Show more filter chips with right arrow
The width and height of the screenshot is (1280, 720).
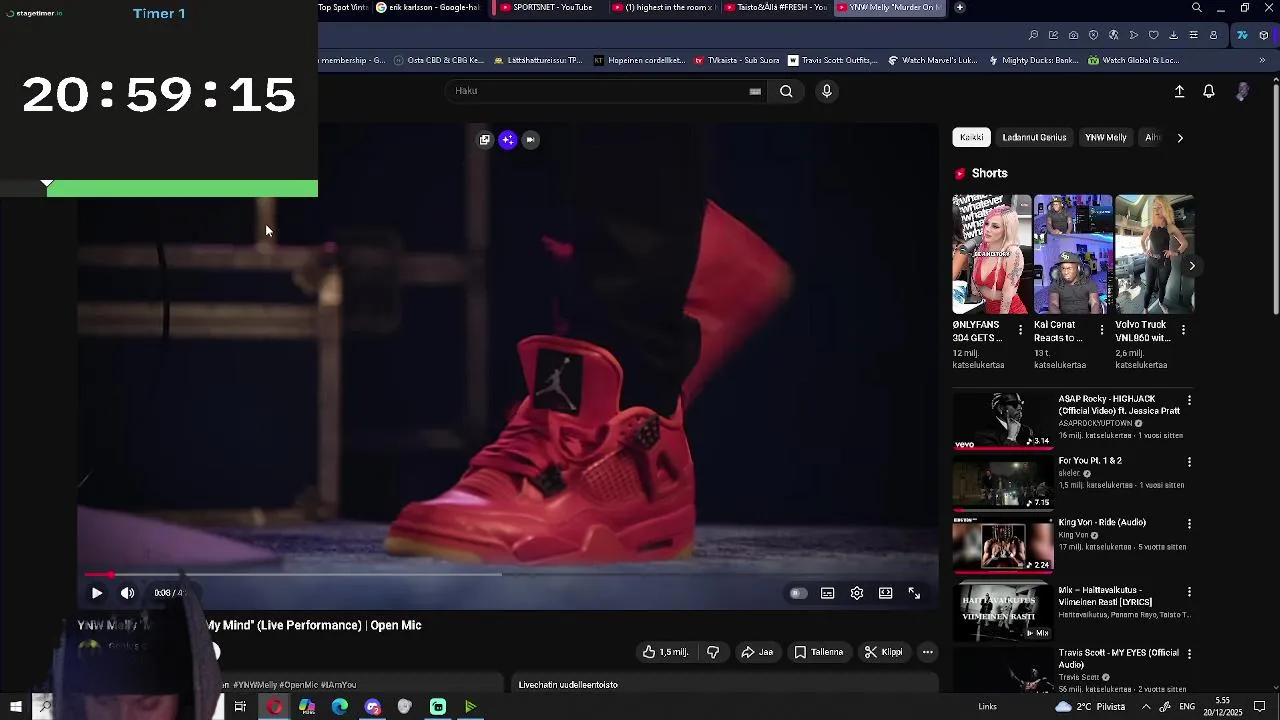click(1180, 138)
